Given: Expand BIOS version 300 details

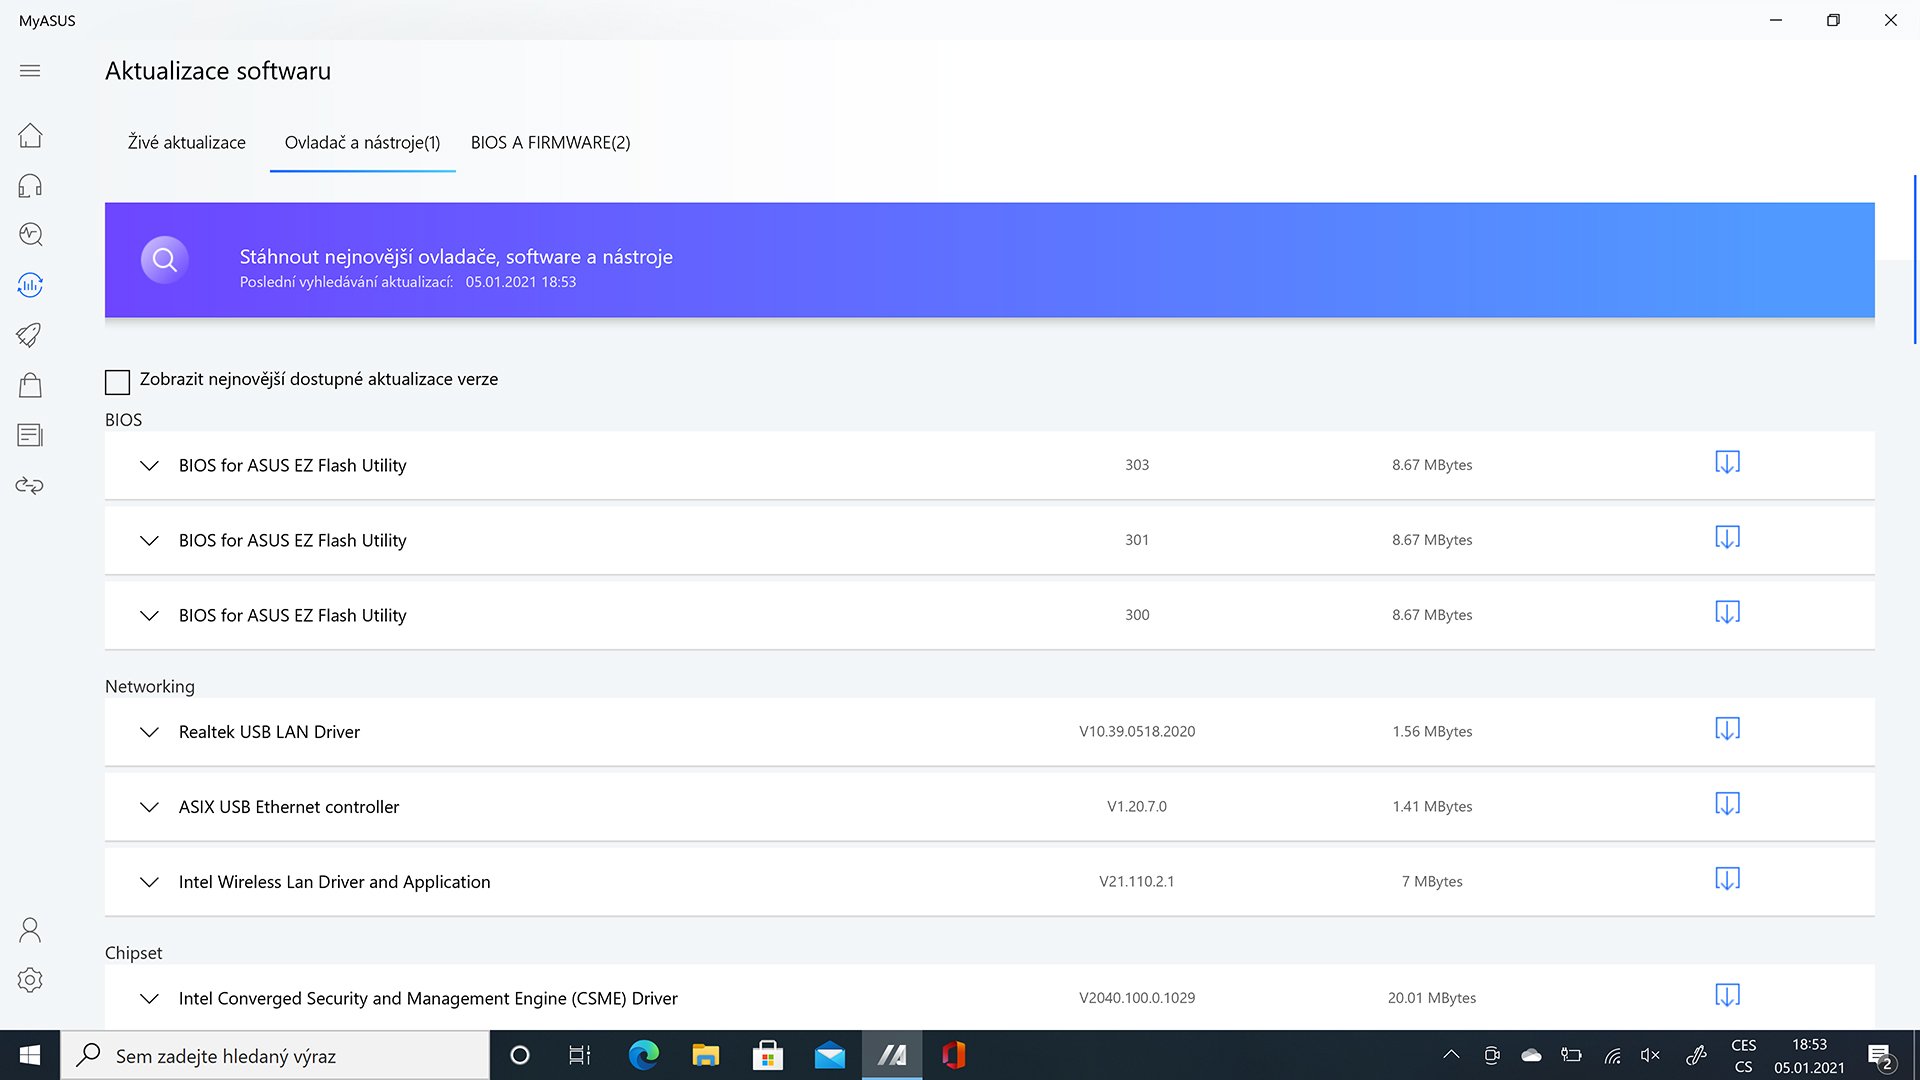Looking at the screenshot, I should [149, 616].
